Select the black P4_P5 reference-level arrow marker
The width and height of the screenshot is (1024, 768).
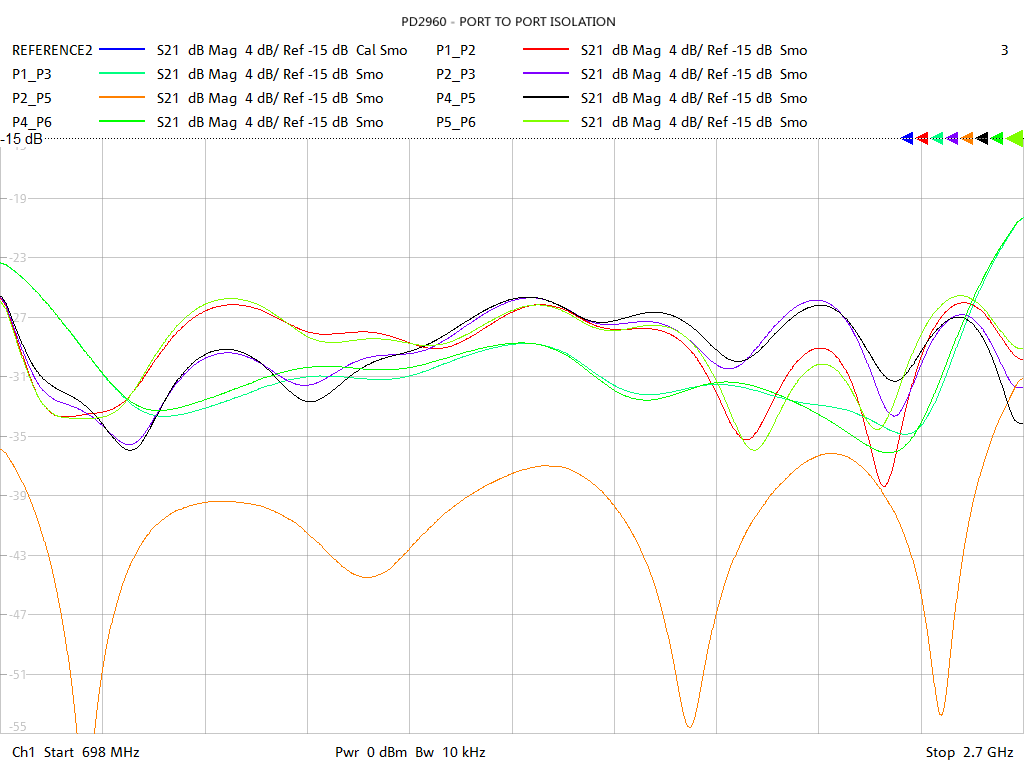pyautogui.click(x=982, y=138)
